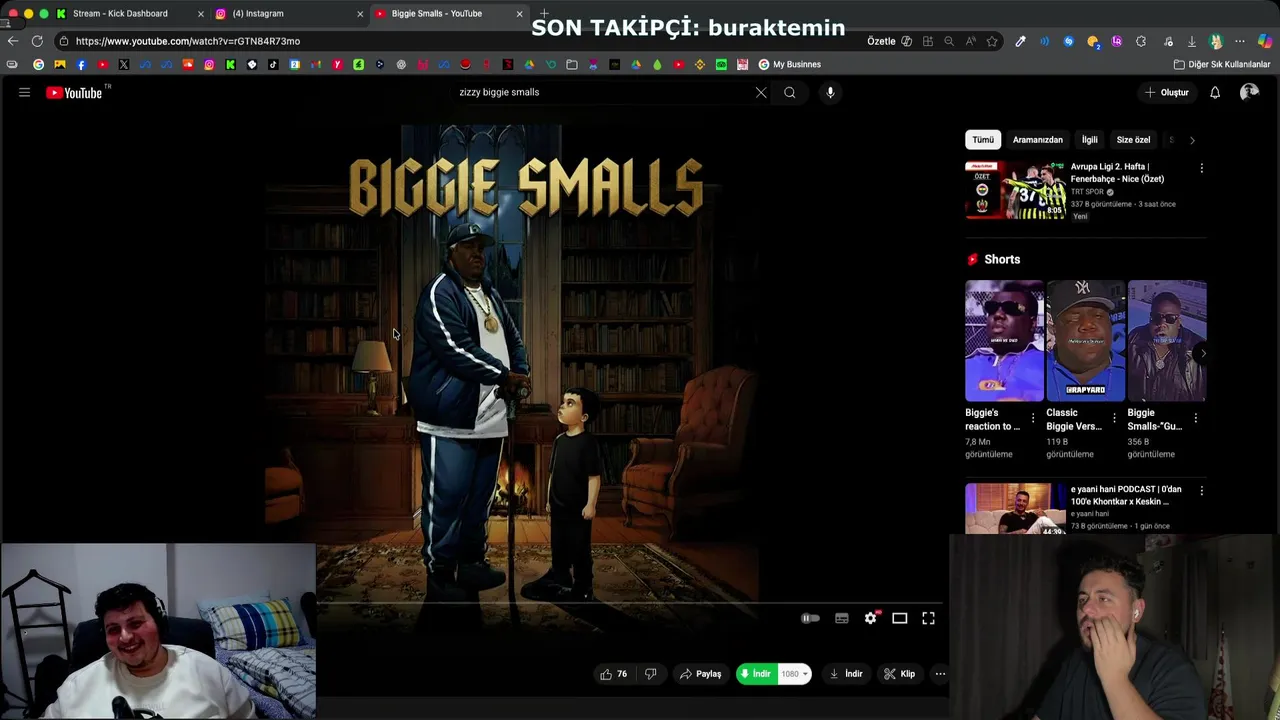Select the Size özel filter chip
1280x720 pixels.
coord(1133,140)
